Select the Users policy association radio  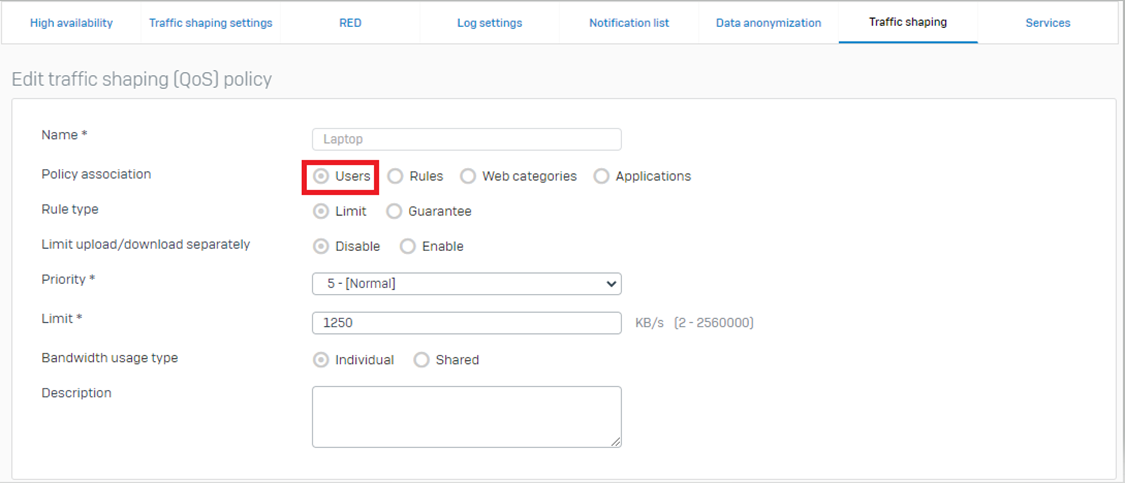(x=321, y=176)
